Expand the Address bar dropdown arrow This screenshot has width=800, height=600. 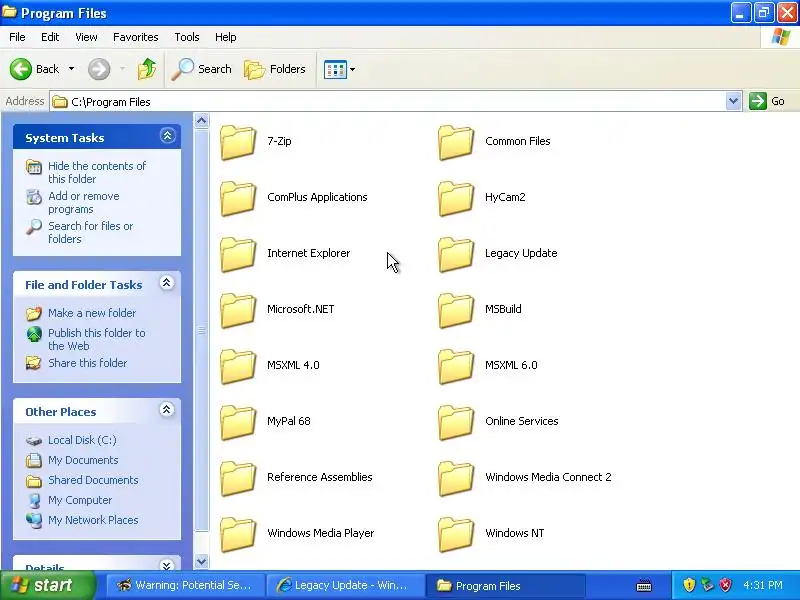(733, 101)
